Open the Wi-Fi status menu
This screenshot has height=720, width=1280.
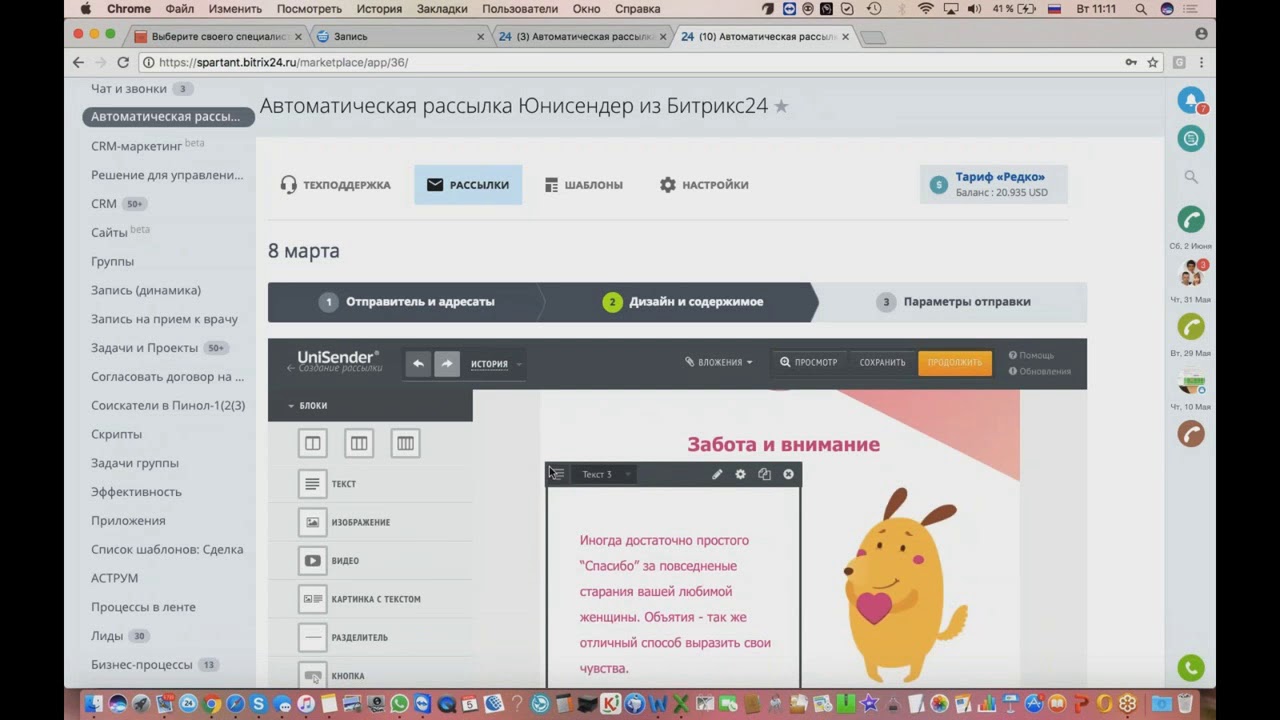pos(925,9)
